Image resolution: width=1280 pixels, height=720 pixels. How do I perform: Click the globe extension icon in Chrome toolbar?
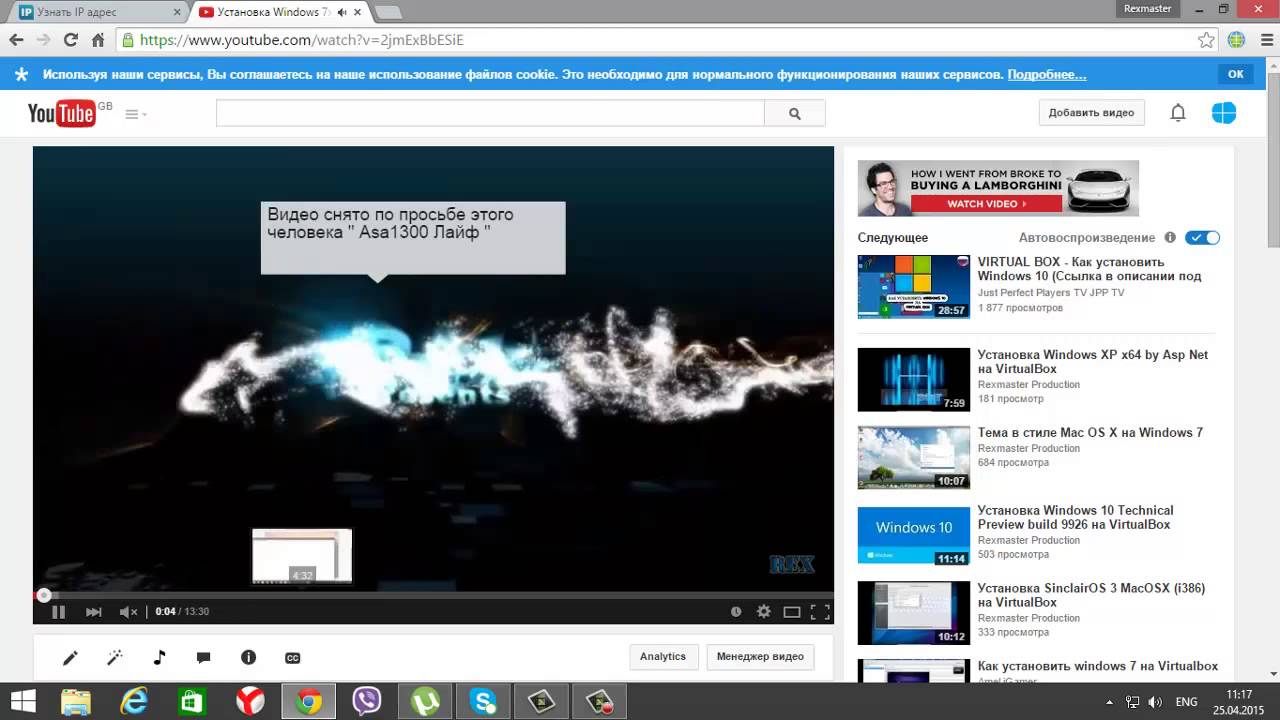click(x=1236, y=40)
